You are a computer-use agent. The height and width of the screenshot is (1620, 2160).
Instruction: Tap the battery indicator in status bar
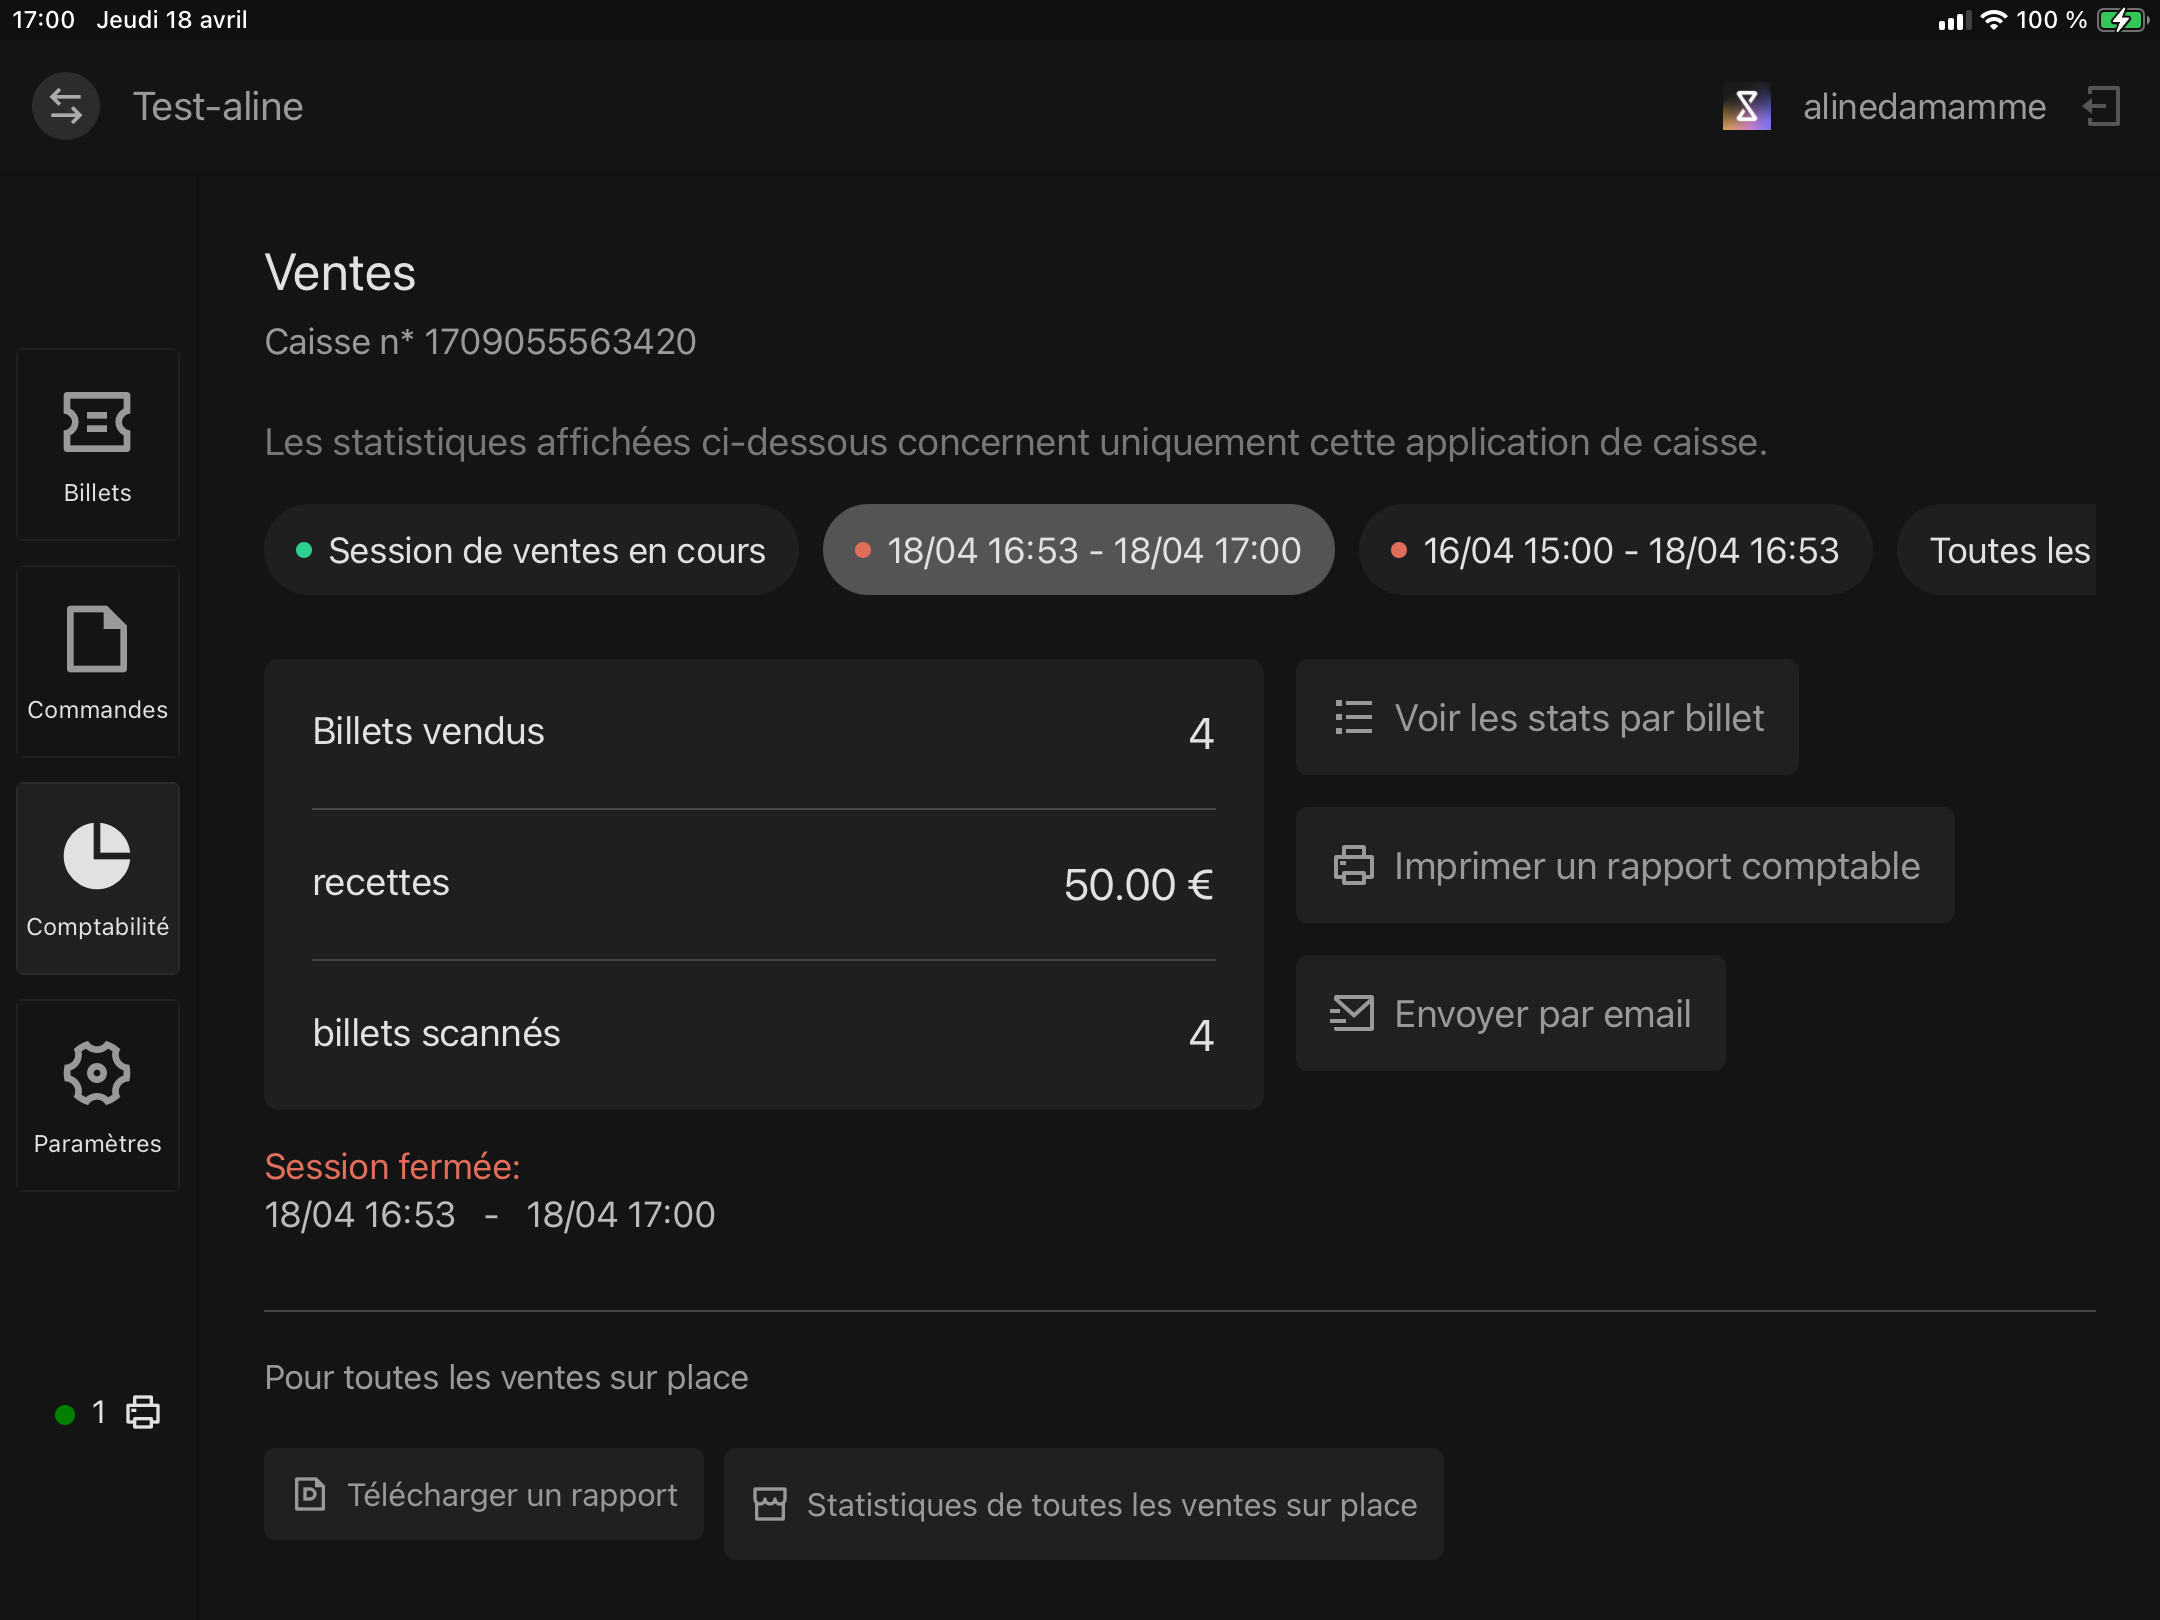point(2124,20)
